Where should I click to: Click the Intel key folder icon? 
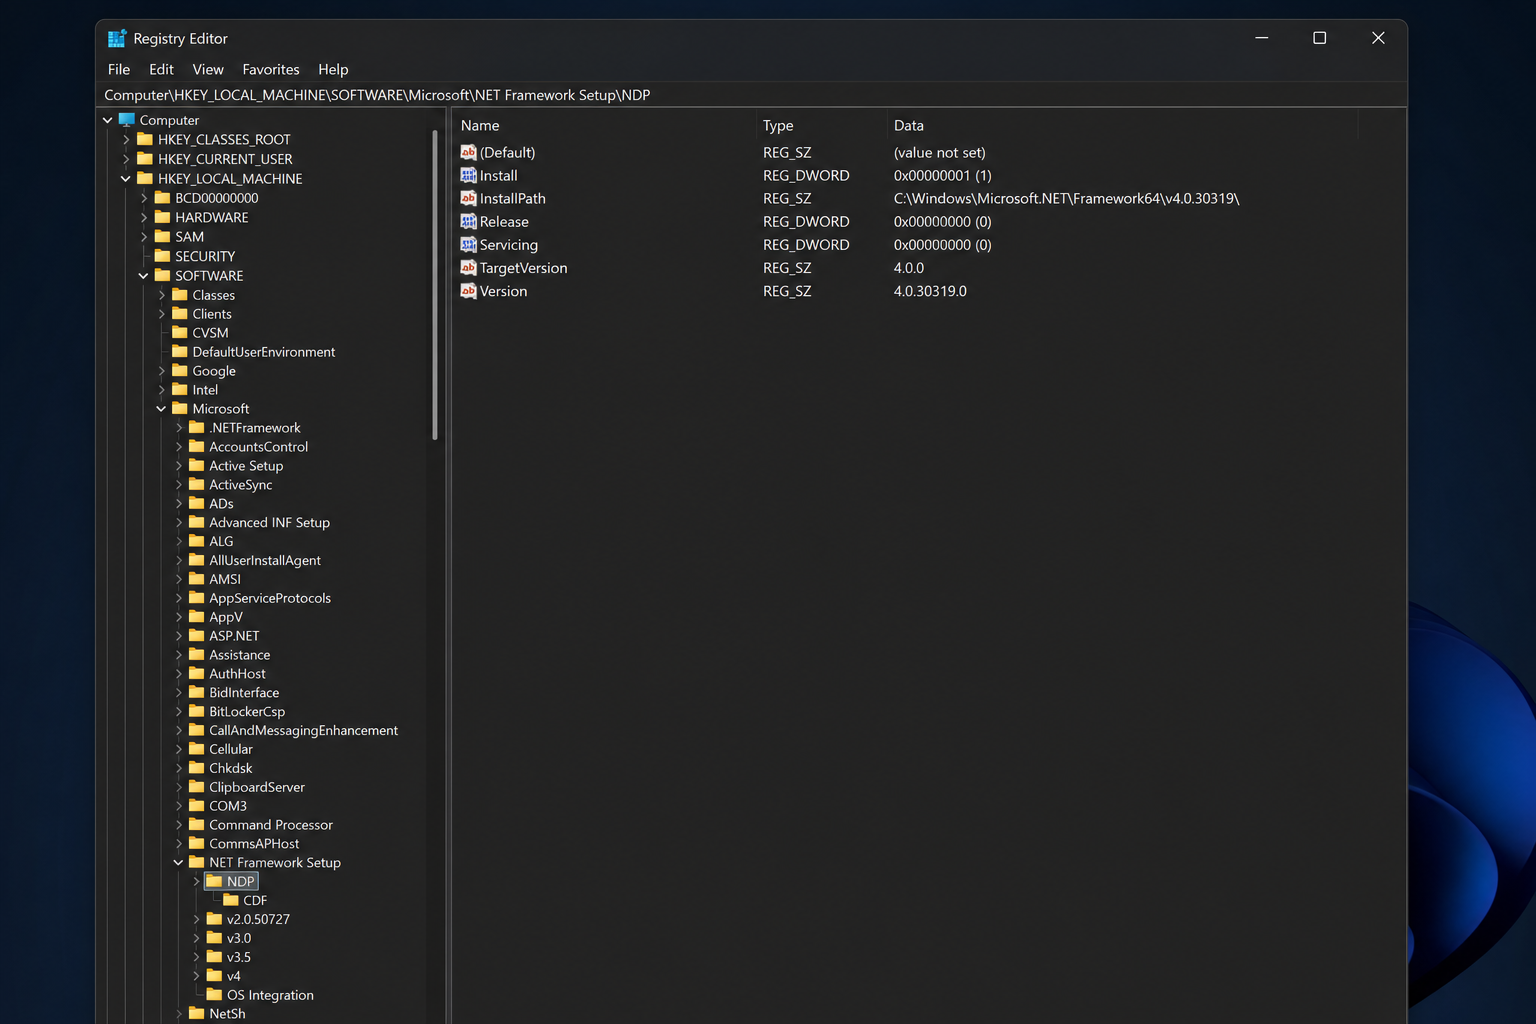pyautogui.click(x=180, y=390)
